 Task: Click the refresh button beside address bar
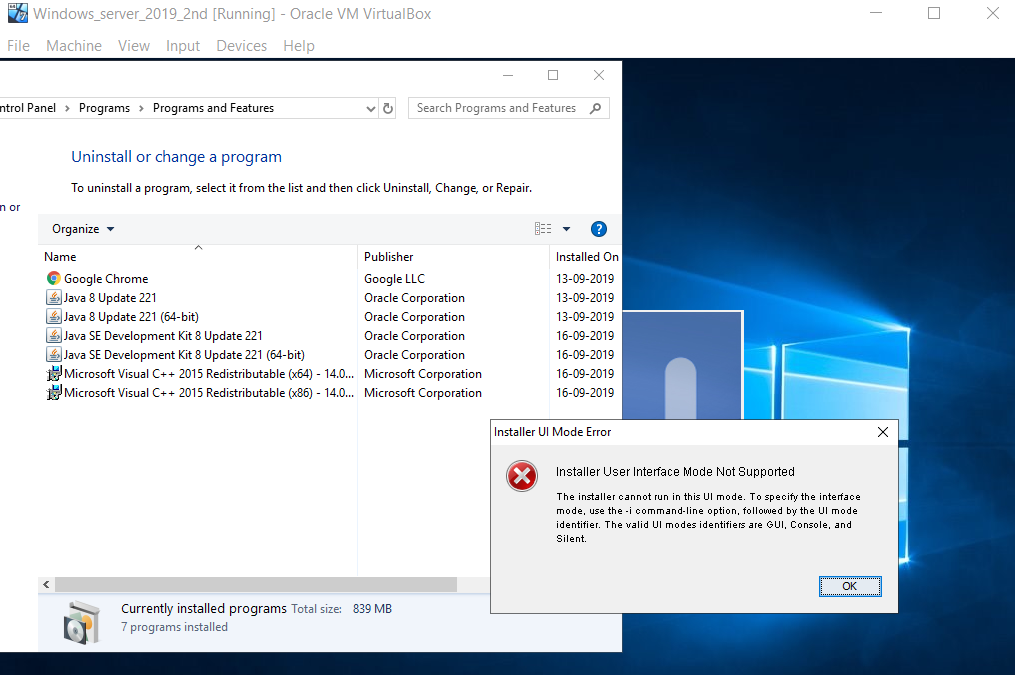(x=388, y=108)
